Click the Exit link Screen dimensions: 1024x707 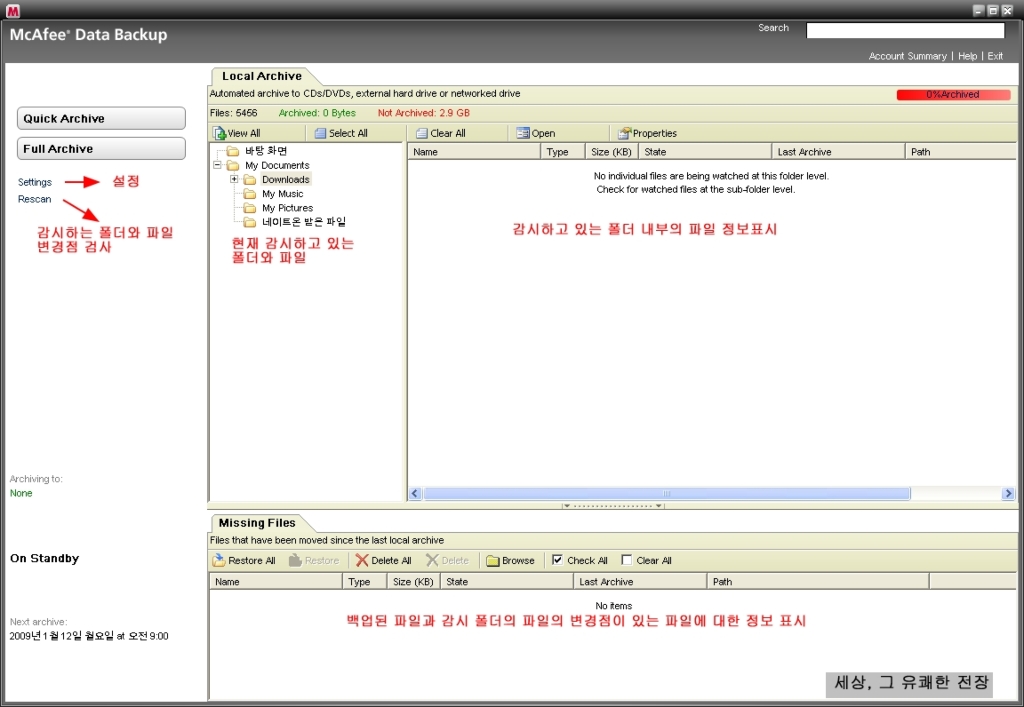tap(995, 56)
